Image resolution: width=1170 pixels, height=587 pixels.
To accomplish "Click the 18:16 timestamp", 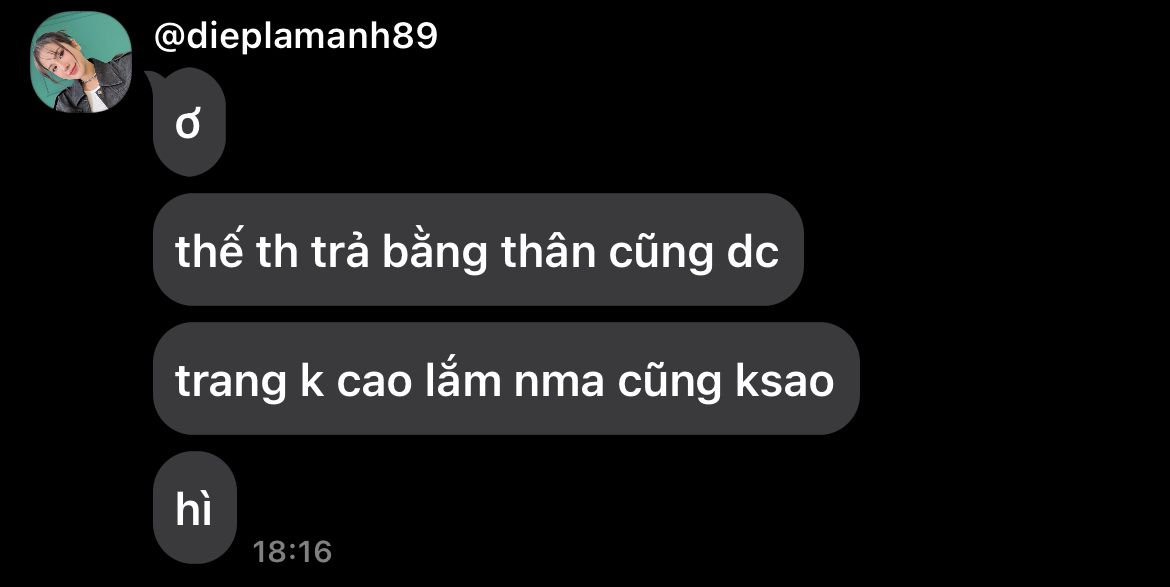I will (x=292, y=552).
